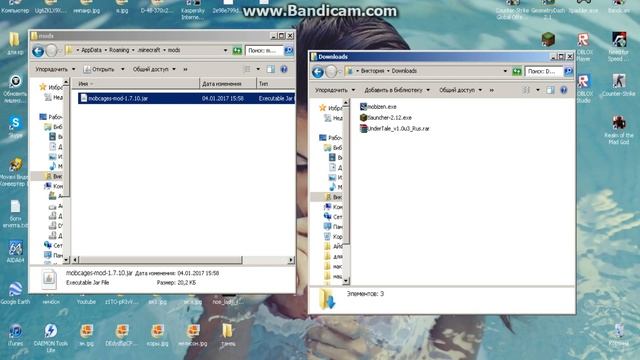Viewport: 640px width, 360px height.
Task: Select Избранное in mods navigation pane
Action: [51, 87]
